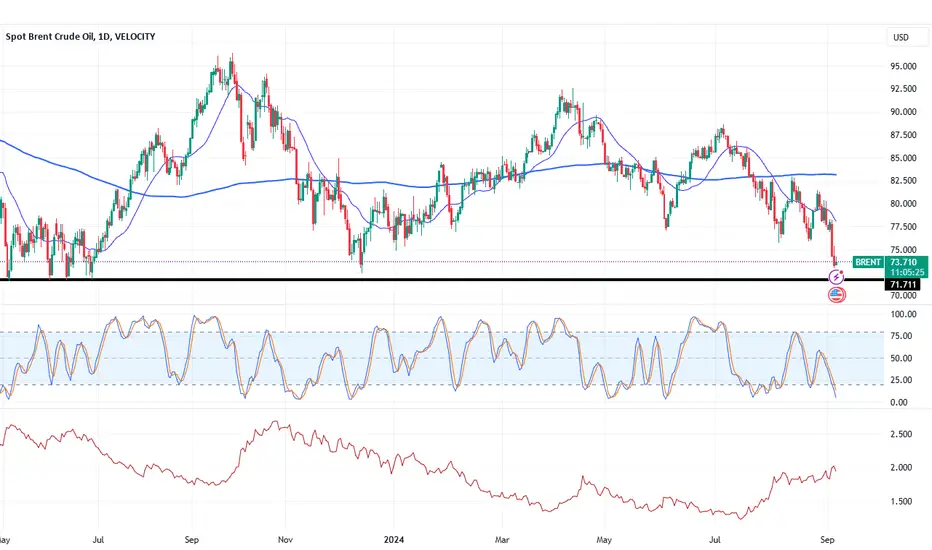Screen dimensions: 932x550
Task: Click the 100.00 stochastic scale label
Action: pos(903,315)
